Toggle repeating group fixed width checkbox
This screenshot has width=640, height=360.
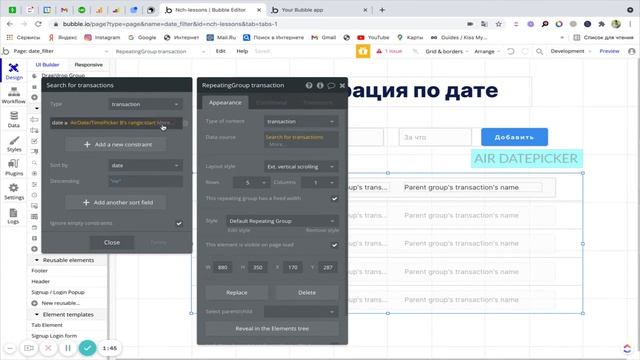click(334, 198)
